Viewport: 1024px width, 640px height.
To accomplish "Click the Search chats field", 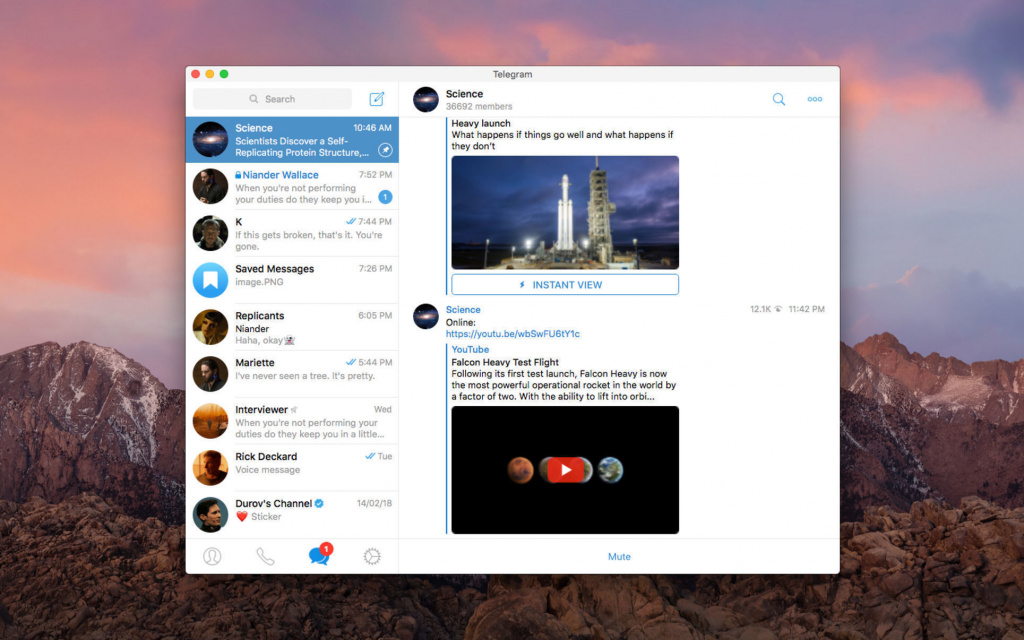I will coord(272,99).
